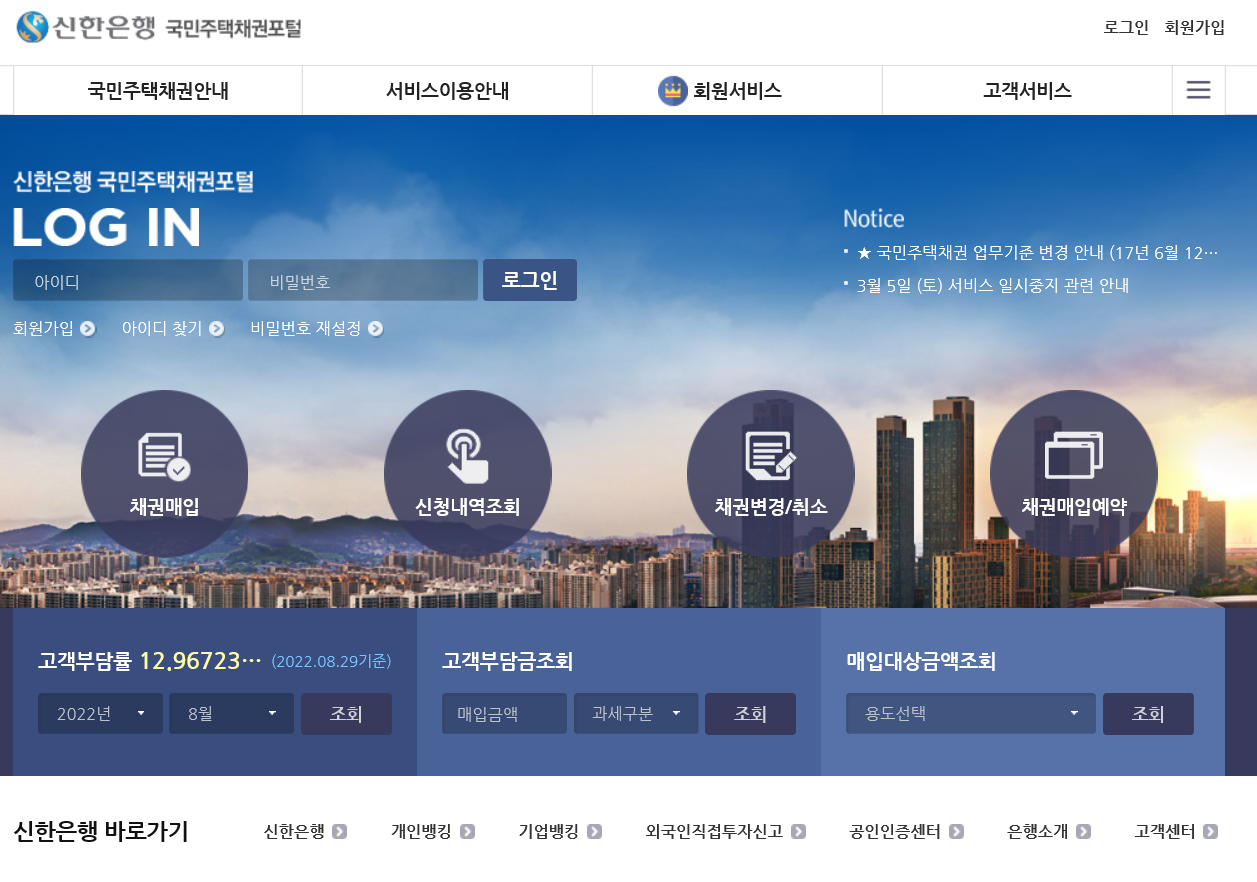Focus the 아이디 input field
This screenshot has height=882, width=1257.
128,280
